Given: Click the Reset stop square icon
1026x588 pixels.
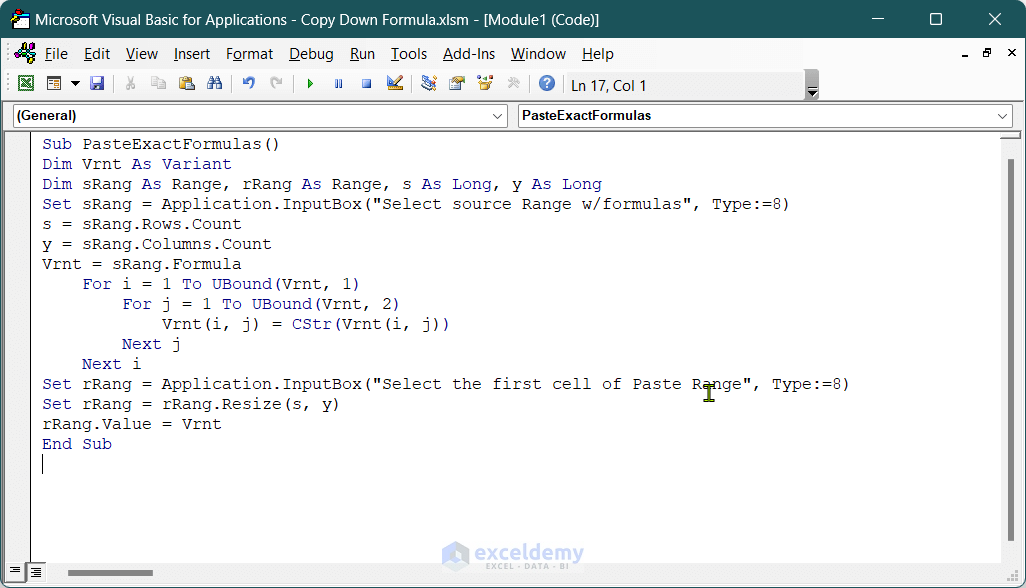Looking at the screenshot, I should (366, 84).
